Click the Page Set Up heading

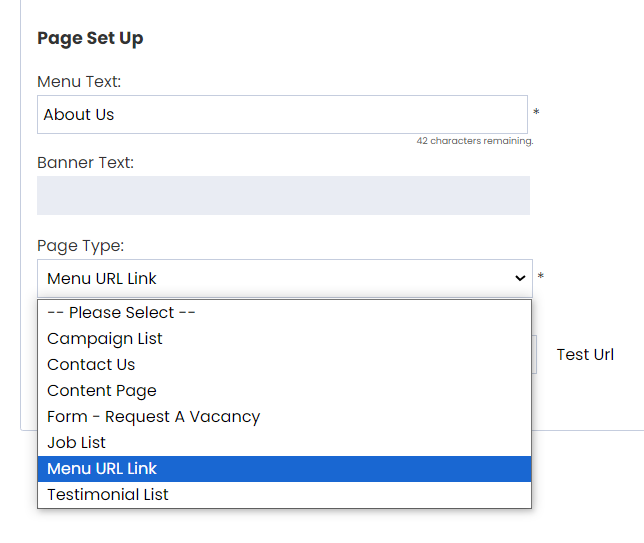click(90, 39)
